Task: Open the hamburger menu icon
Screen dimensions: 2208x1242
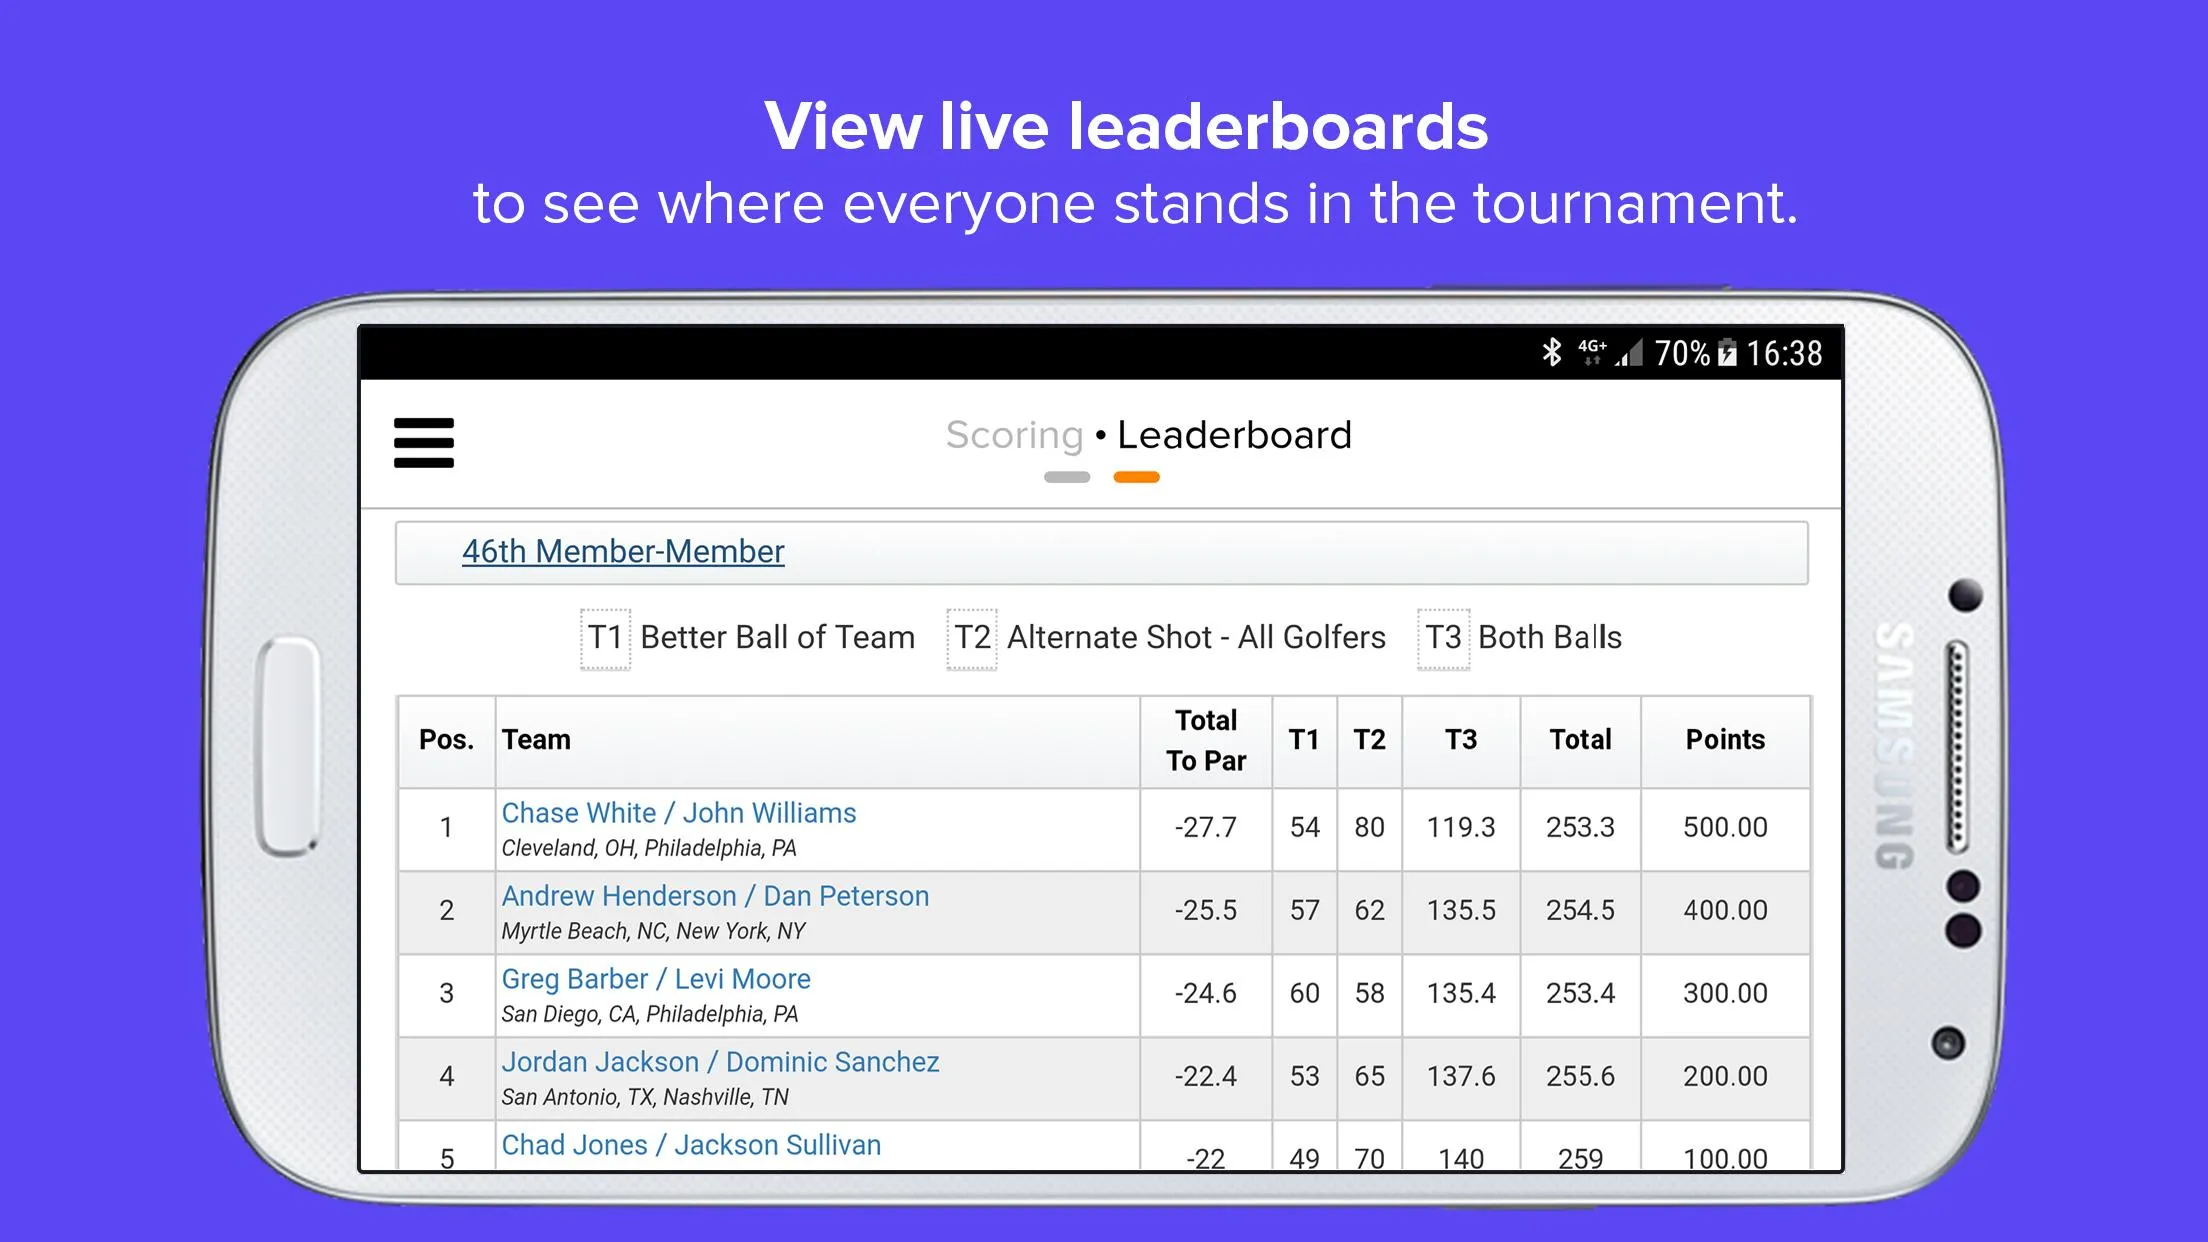Action: click(425, 443)
